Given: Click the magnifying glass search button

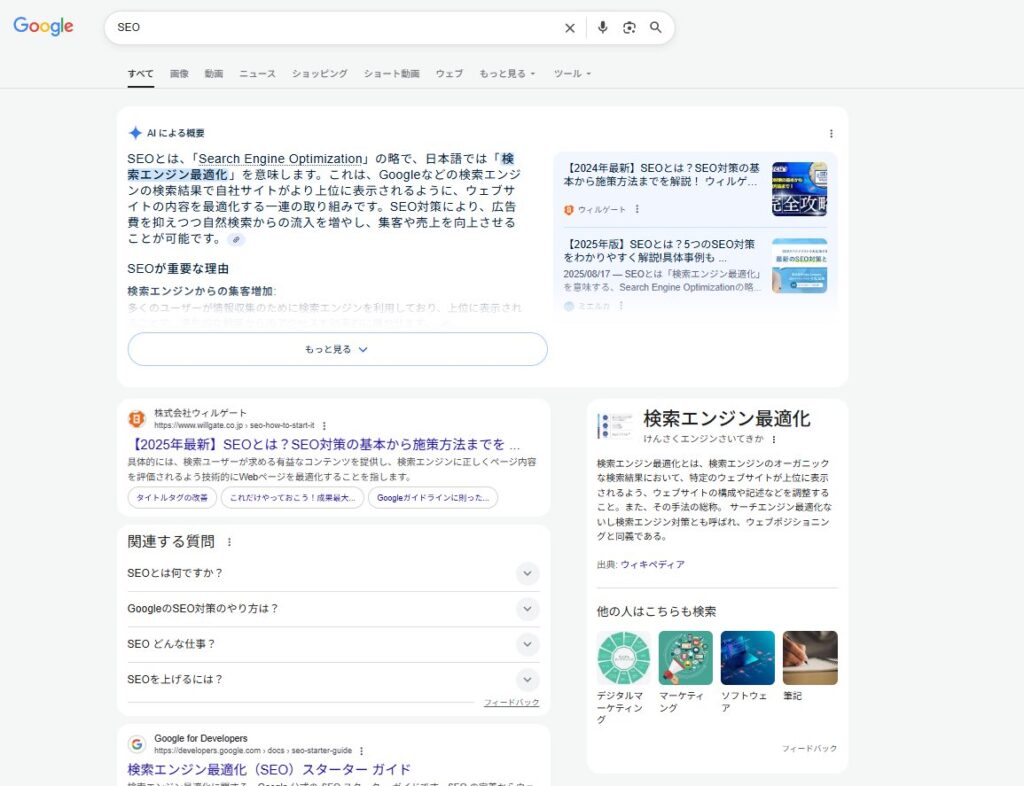Looking at the screenshot, I should 656,28.
